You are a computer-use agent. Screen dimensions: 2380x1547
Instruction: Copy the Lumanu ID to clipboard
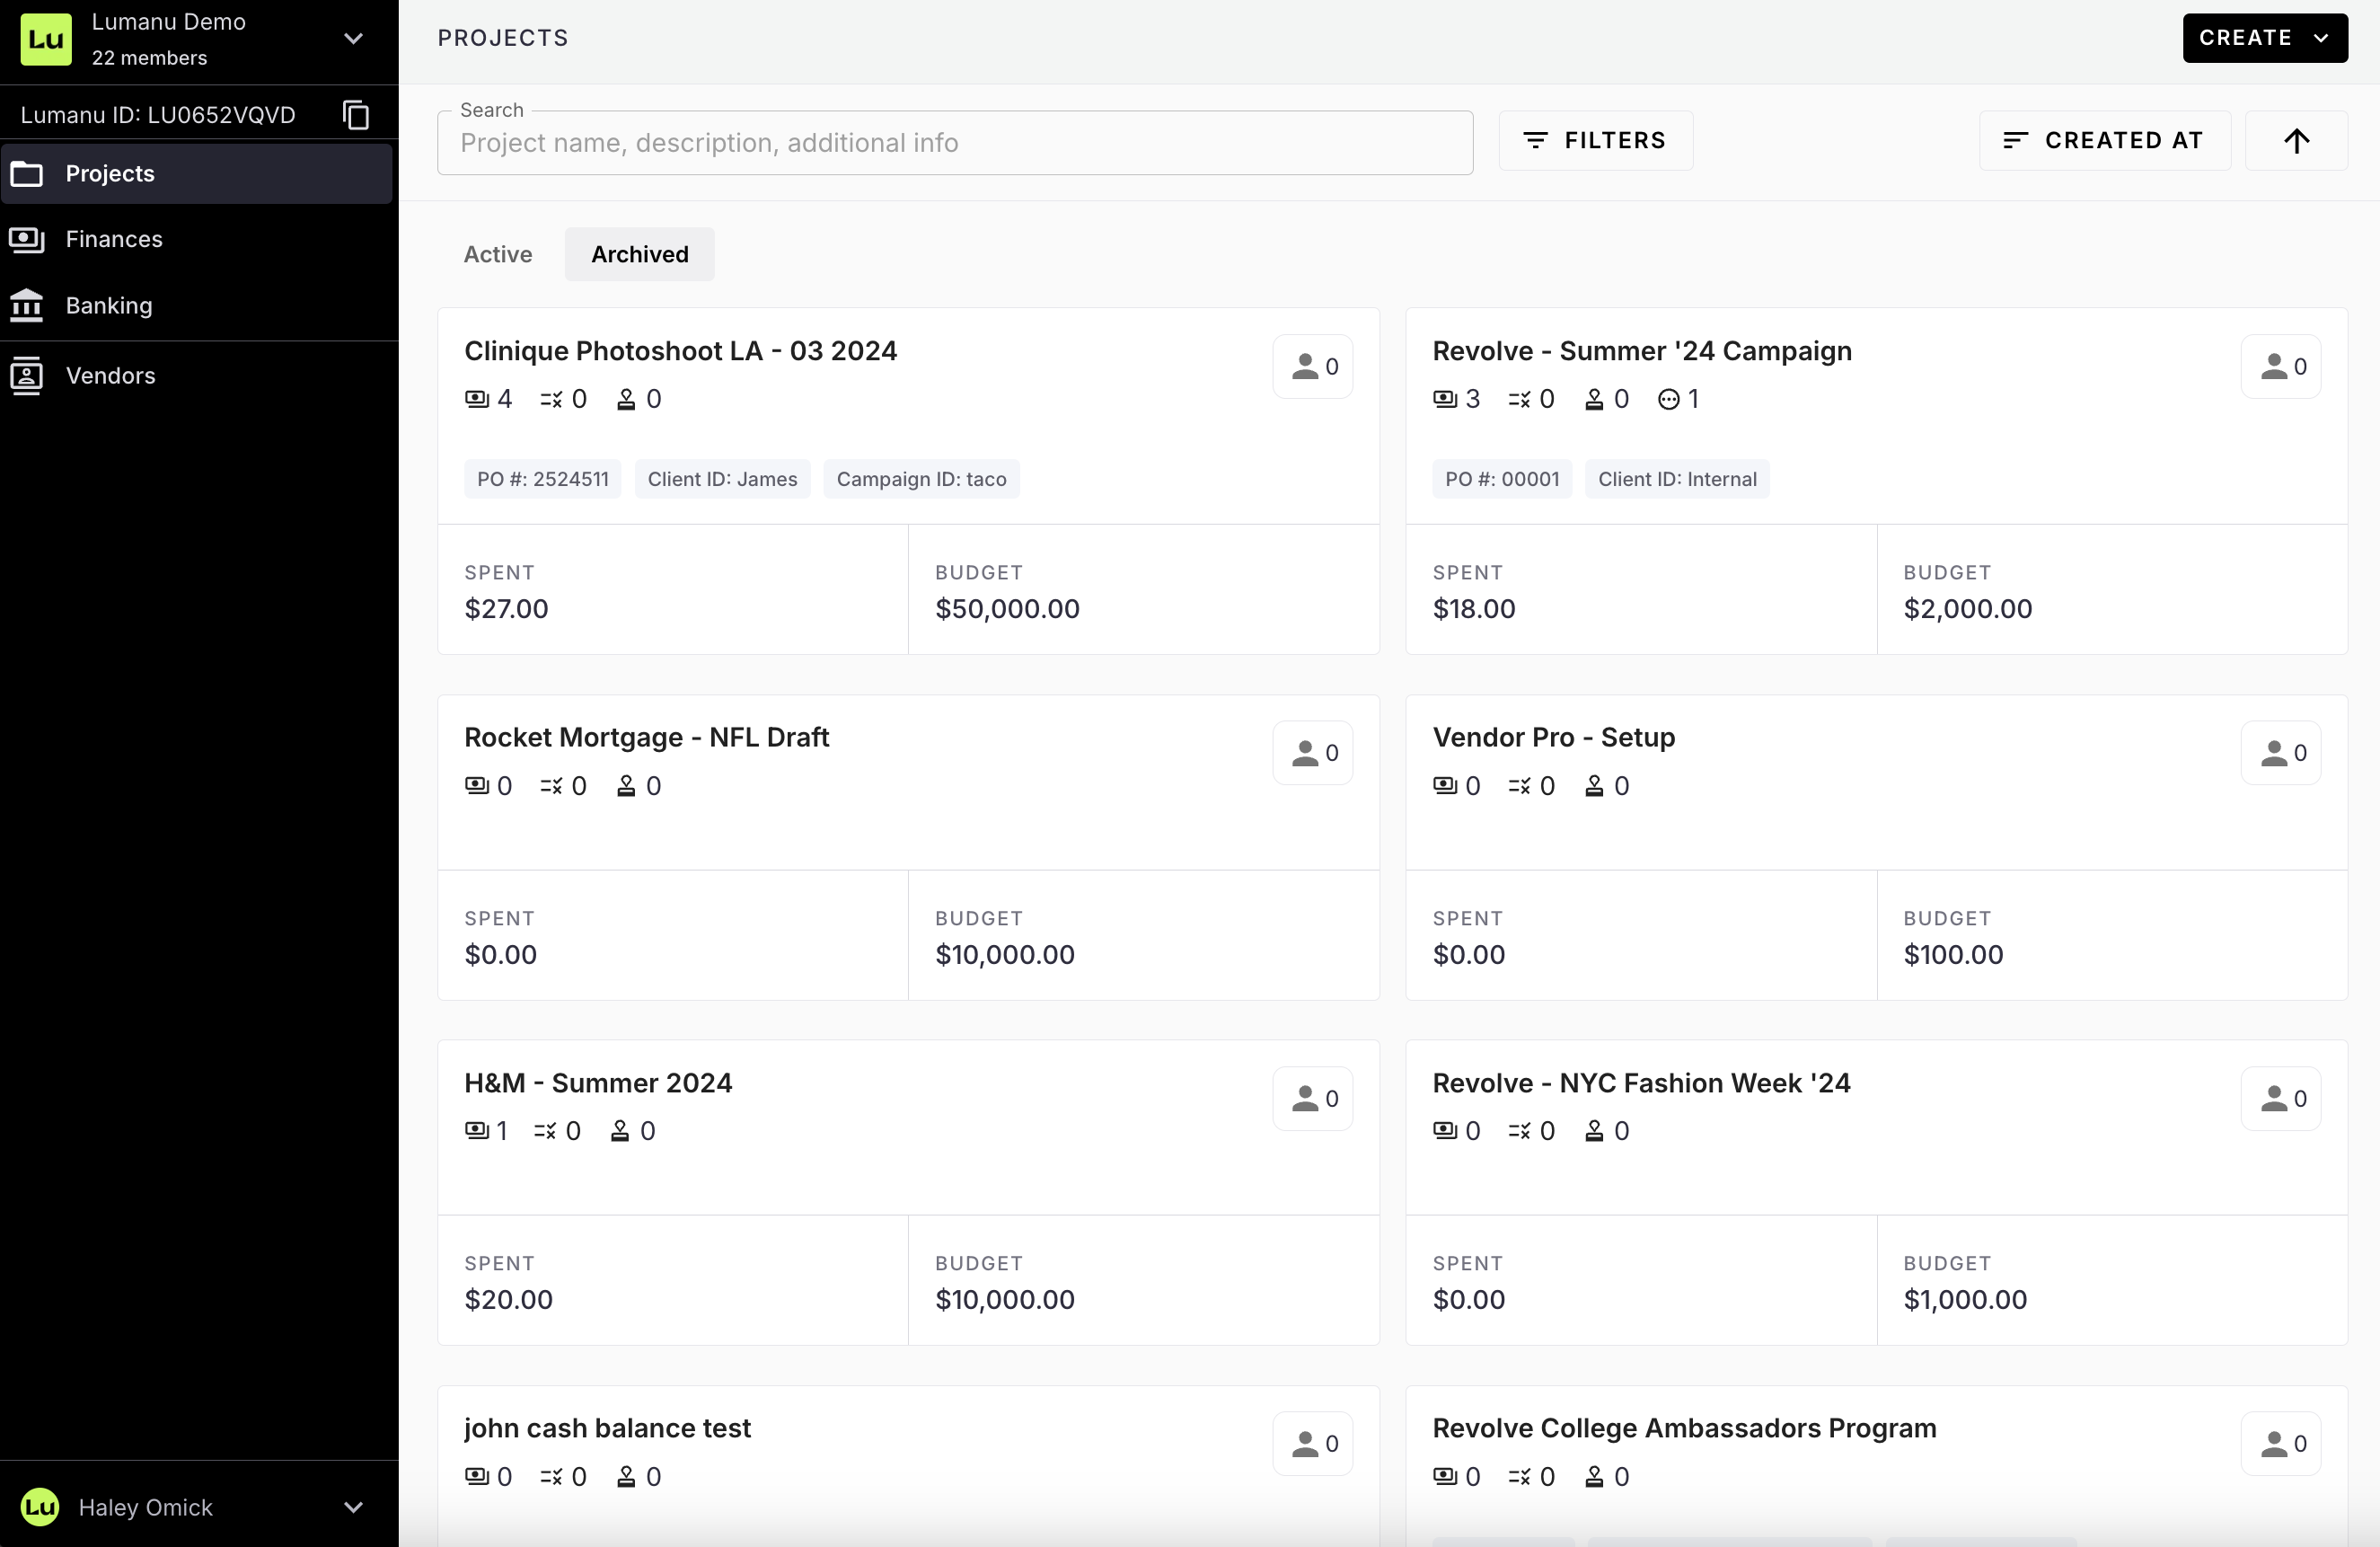(356, 115)
